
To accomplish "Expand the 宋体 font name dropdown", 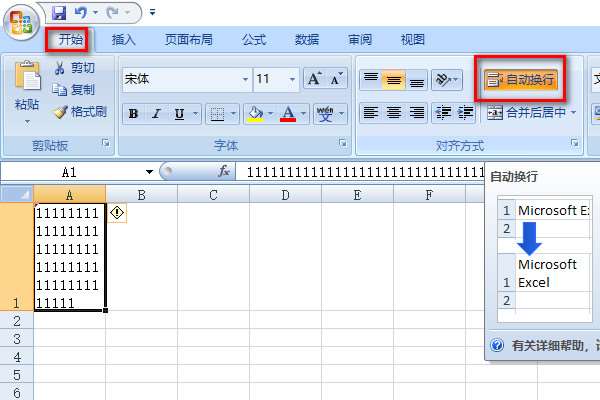I will [x=245, y=80].
